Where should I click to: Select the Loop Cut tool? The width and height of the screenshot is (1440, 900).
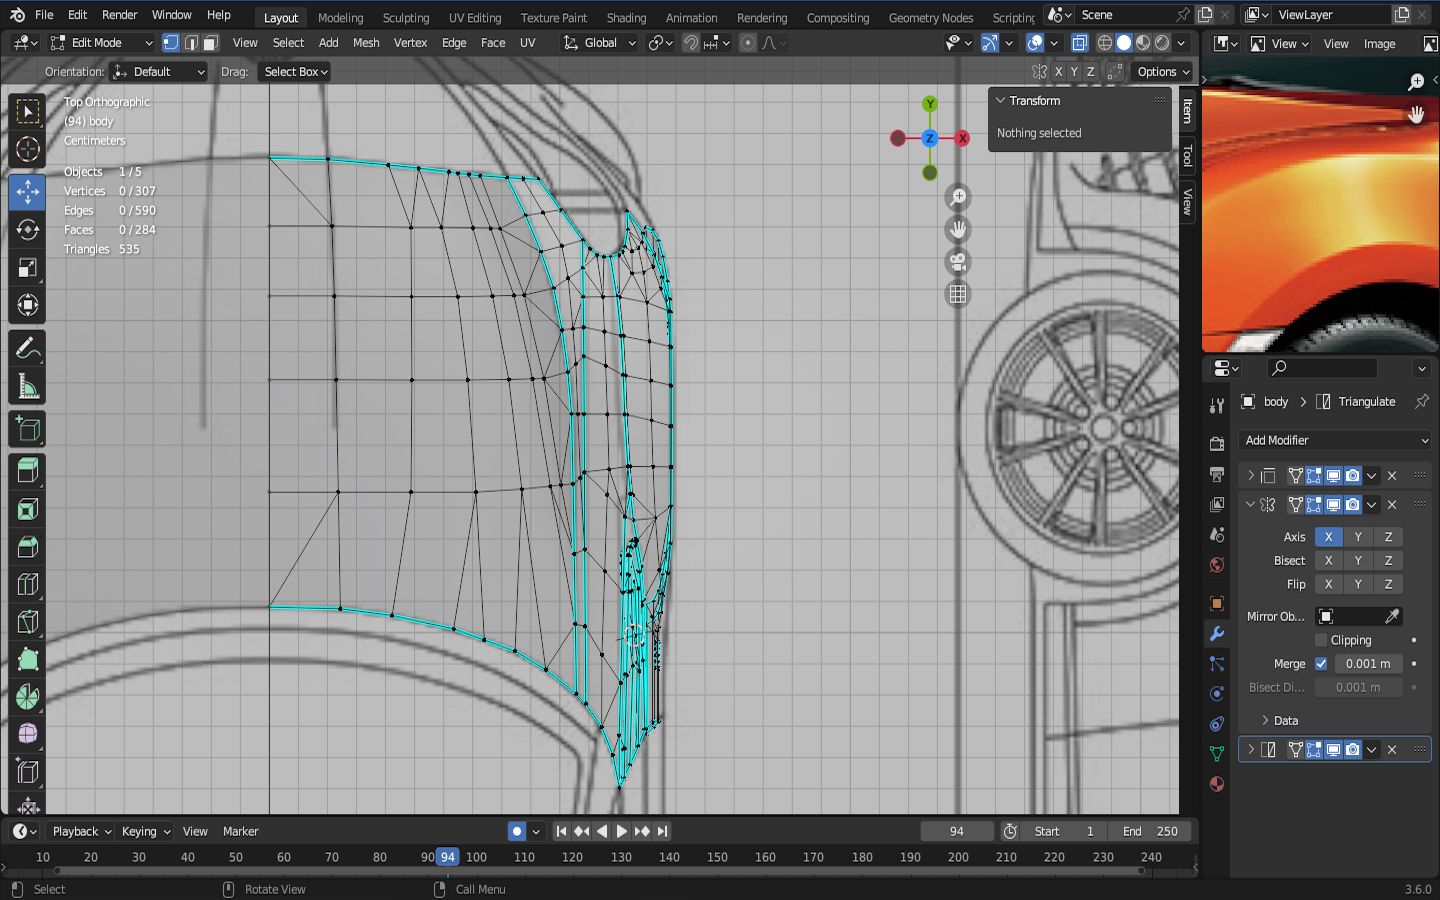pyautogui.click(x=27, y=584)
